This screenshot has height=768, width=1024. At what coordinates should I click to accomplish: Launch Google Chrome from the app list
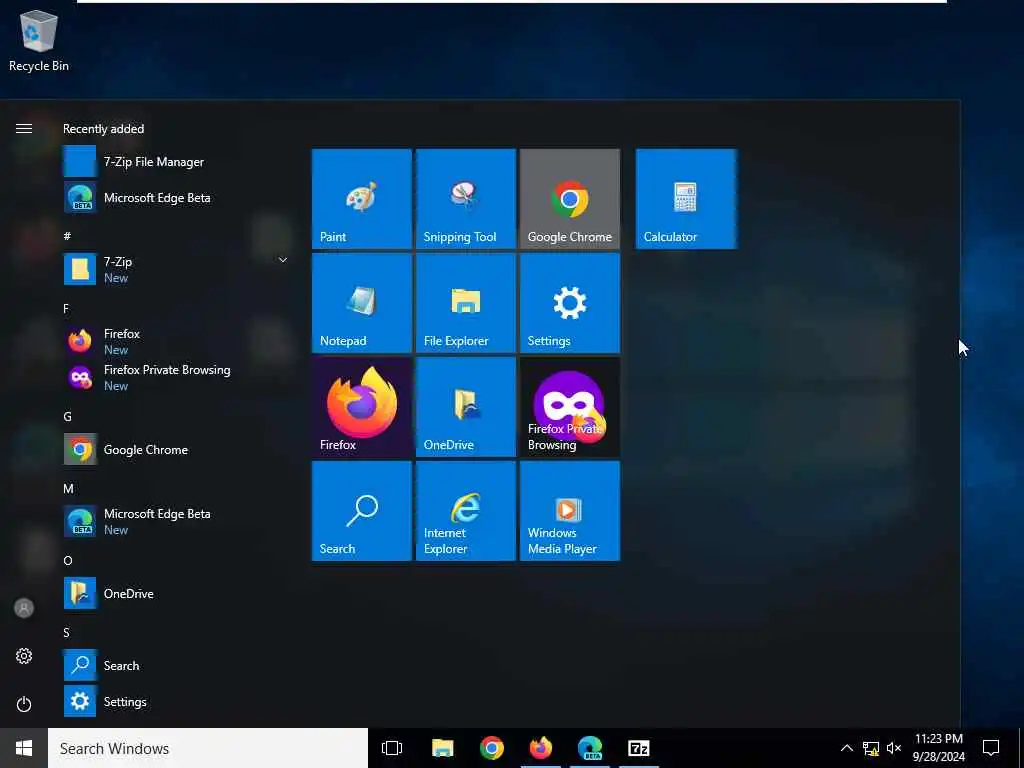pyautogui.click(x=176, y=449)
